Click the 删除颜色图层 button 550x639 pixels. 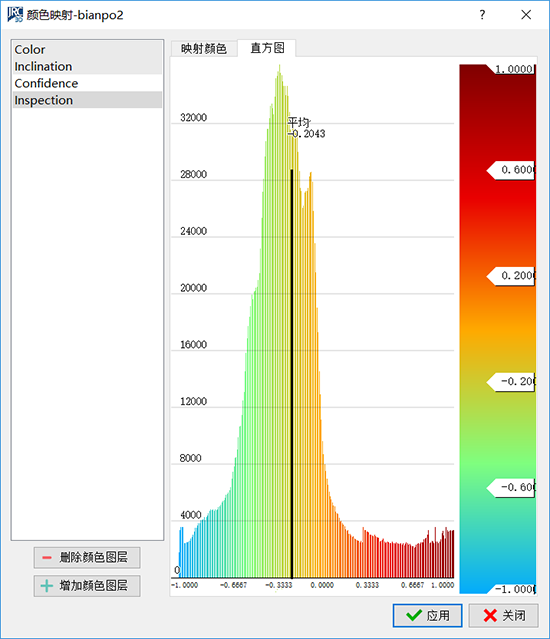point(87,557)
